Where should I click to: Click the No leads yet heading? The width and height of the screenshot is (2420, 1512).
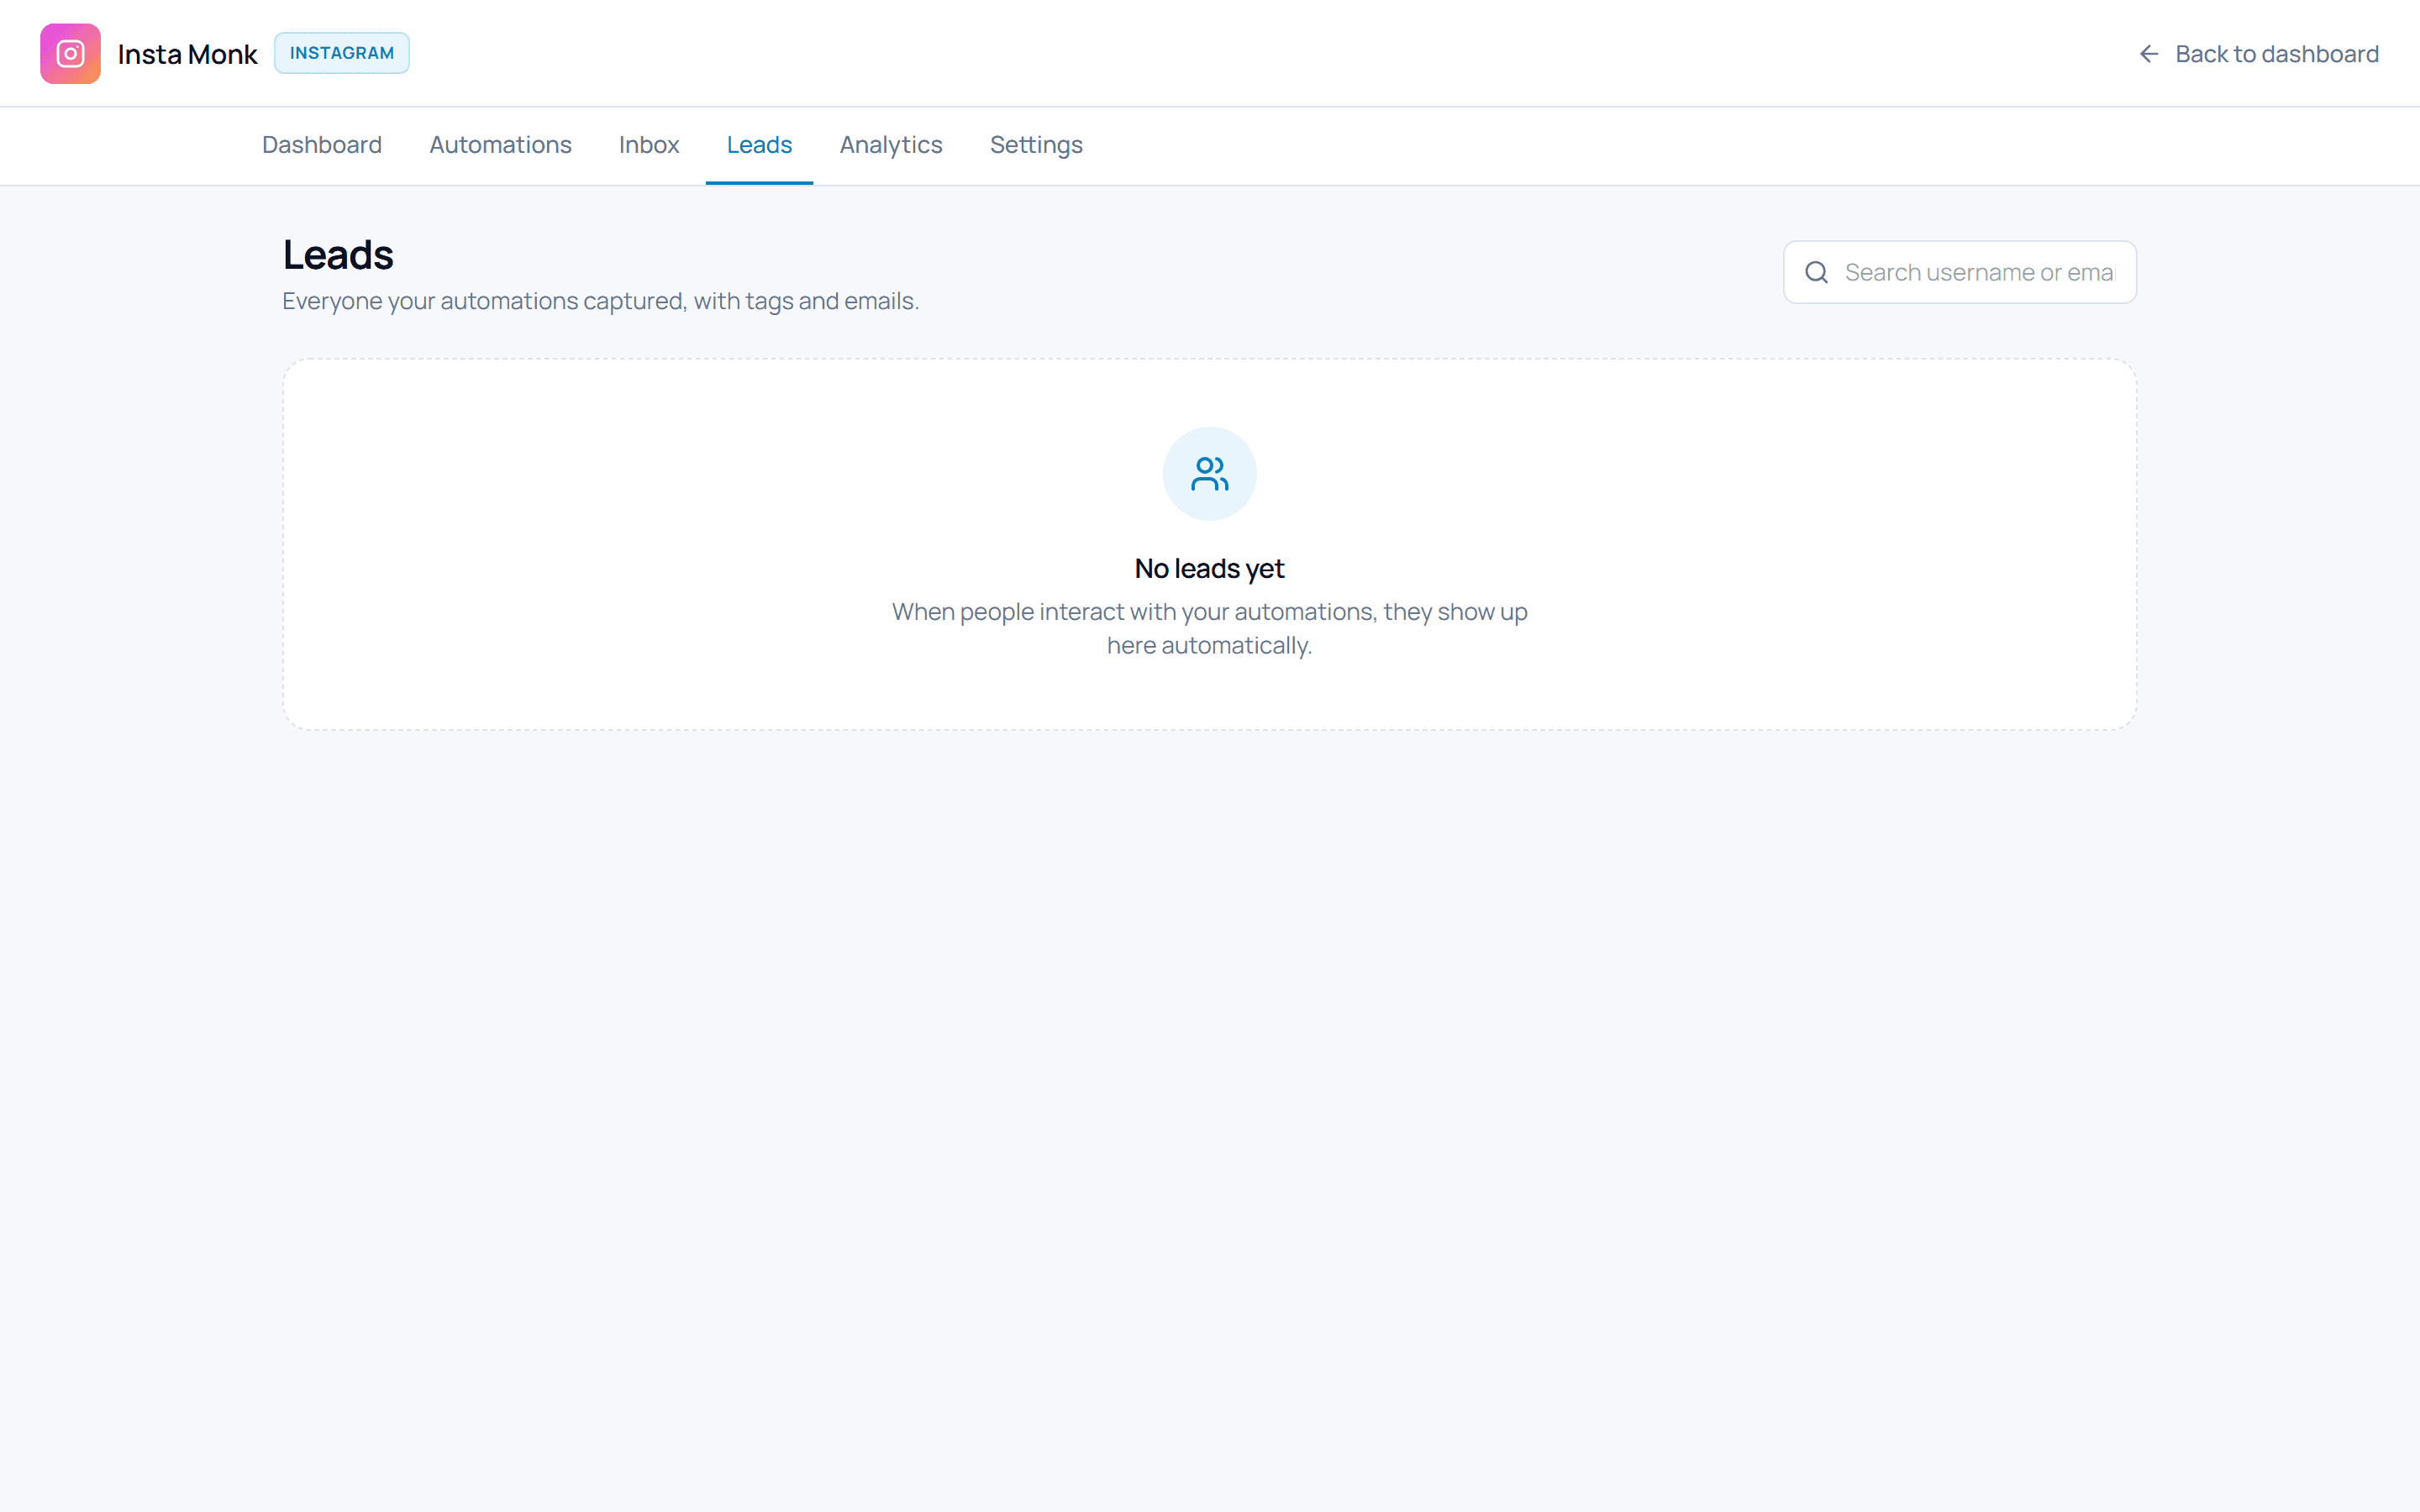(x=1209, y=568)
